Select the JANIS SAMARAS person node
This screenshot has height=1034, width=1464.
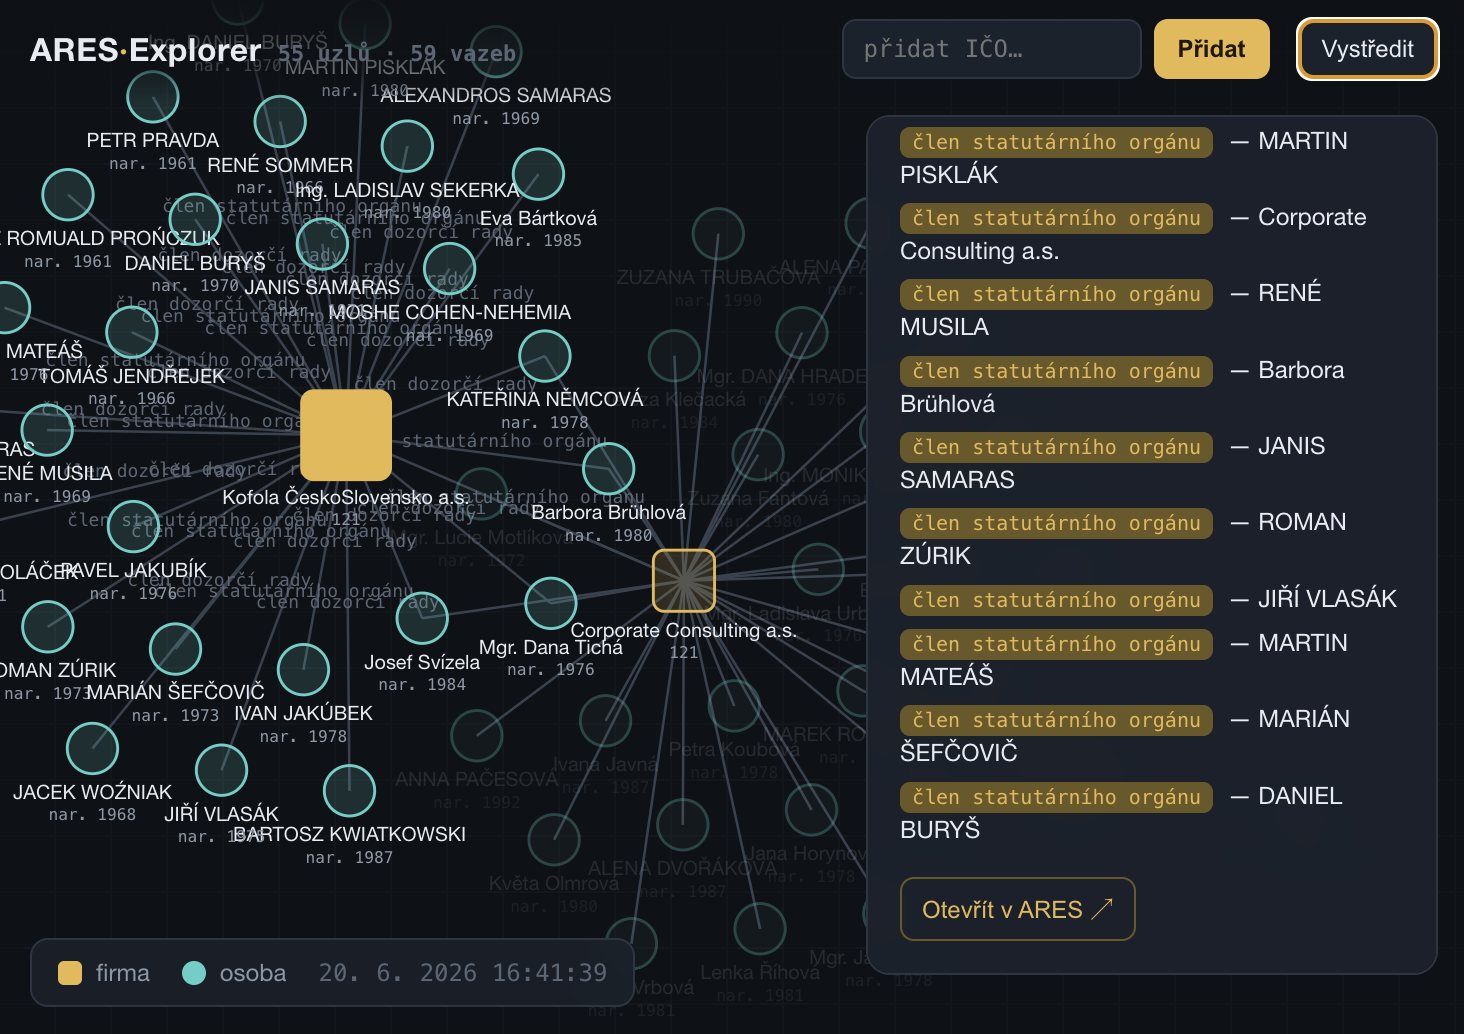point(323,242)
